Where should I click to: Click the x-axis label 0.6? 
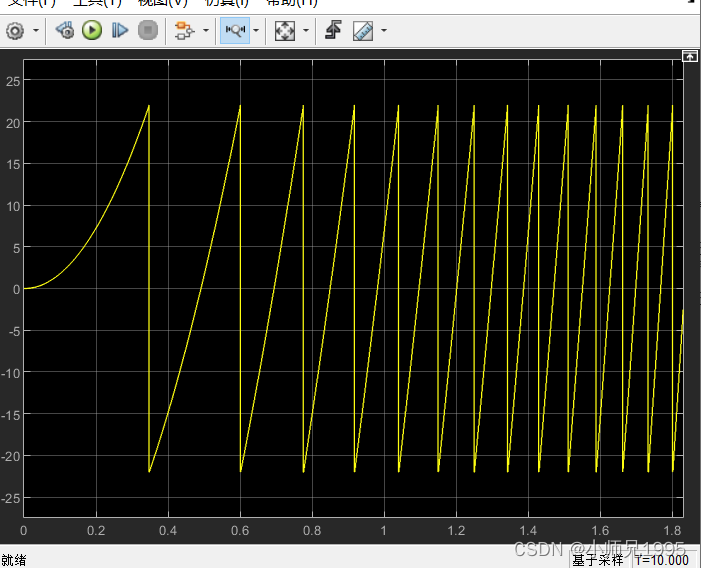tap(240, 530)
